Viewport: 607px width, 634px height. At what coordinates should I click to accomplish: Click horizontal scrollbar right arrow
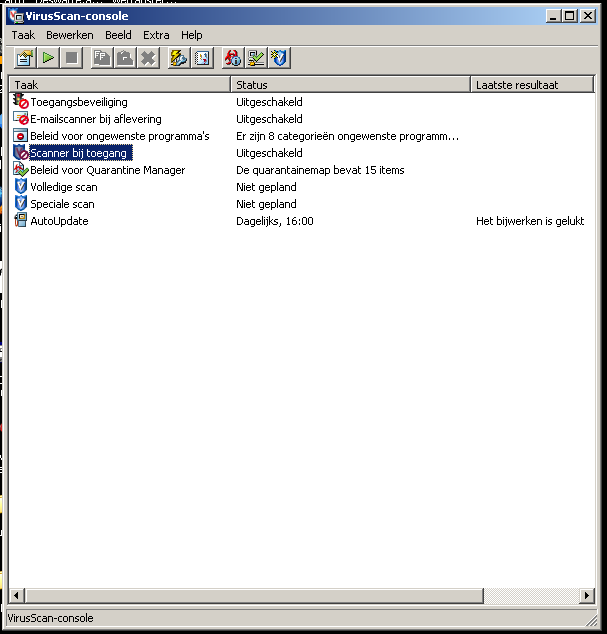(587, 595)
